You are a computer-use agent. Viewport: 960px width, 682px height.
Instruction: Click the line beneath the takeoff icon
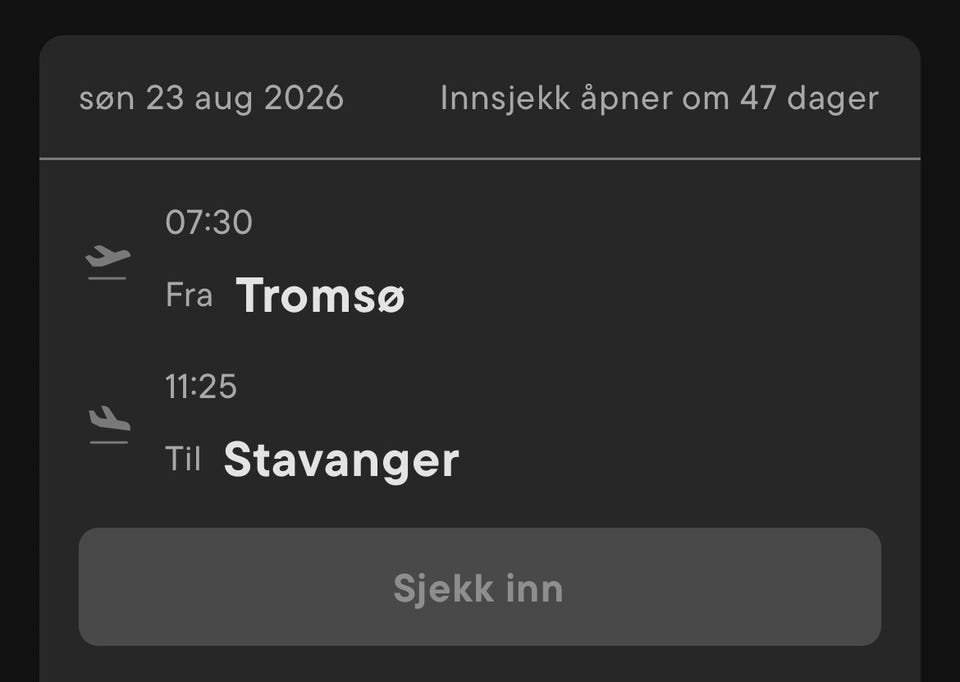(107, 278)
